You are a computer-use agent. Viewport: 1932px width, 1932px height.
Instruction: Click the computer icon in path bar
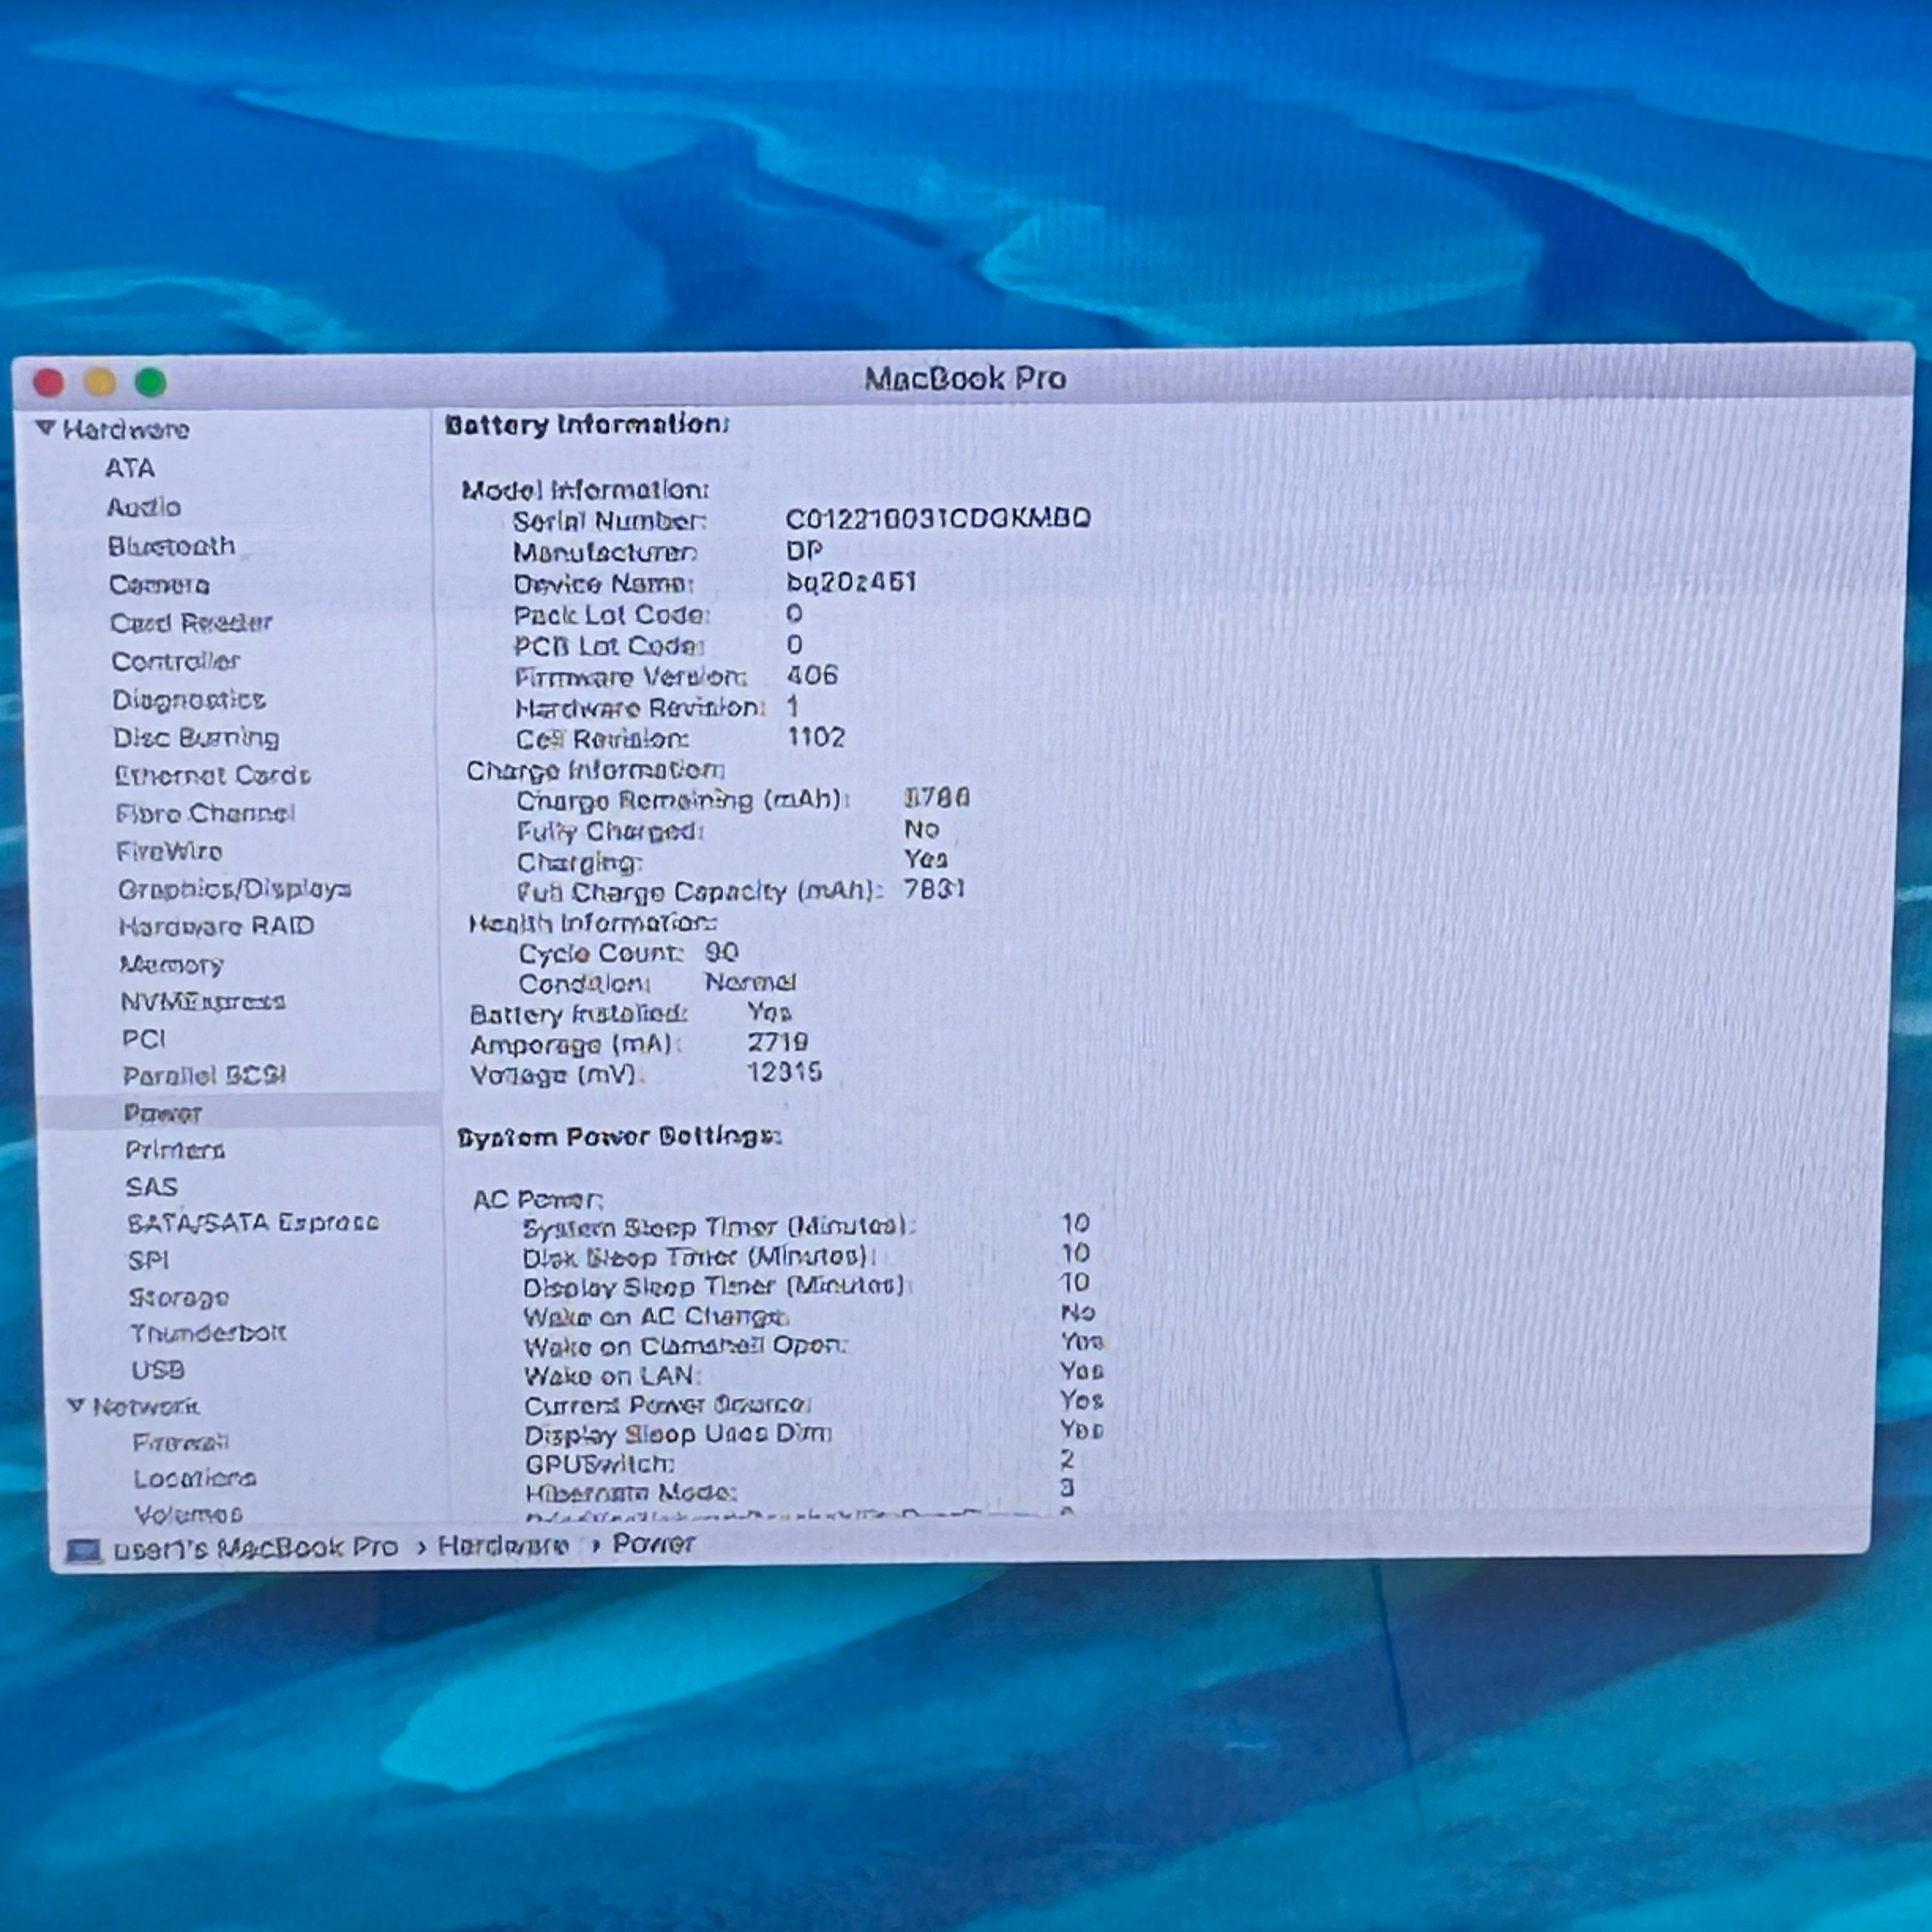[x=84, y=1551]
